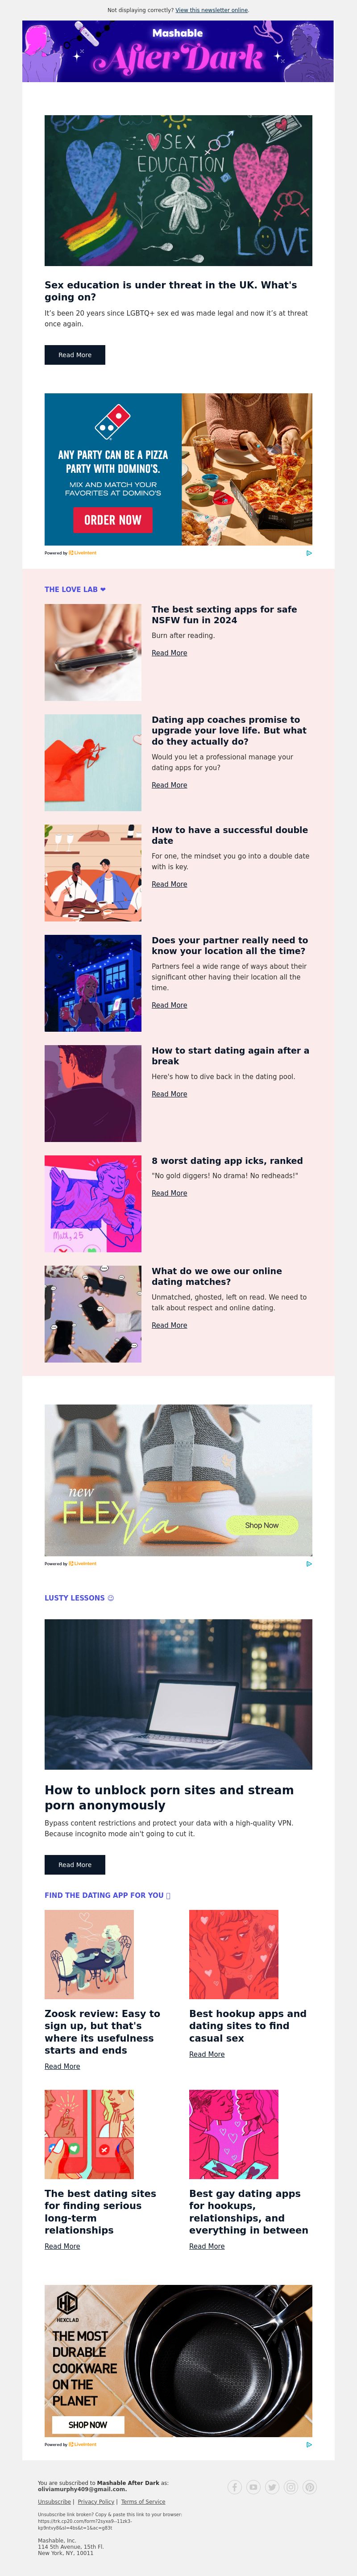The height and width of the screenshot is (2576, 357).
Task: Open Read More for sexting apps article
Action: click(x=169, y=653)
